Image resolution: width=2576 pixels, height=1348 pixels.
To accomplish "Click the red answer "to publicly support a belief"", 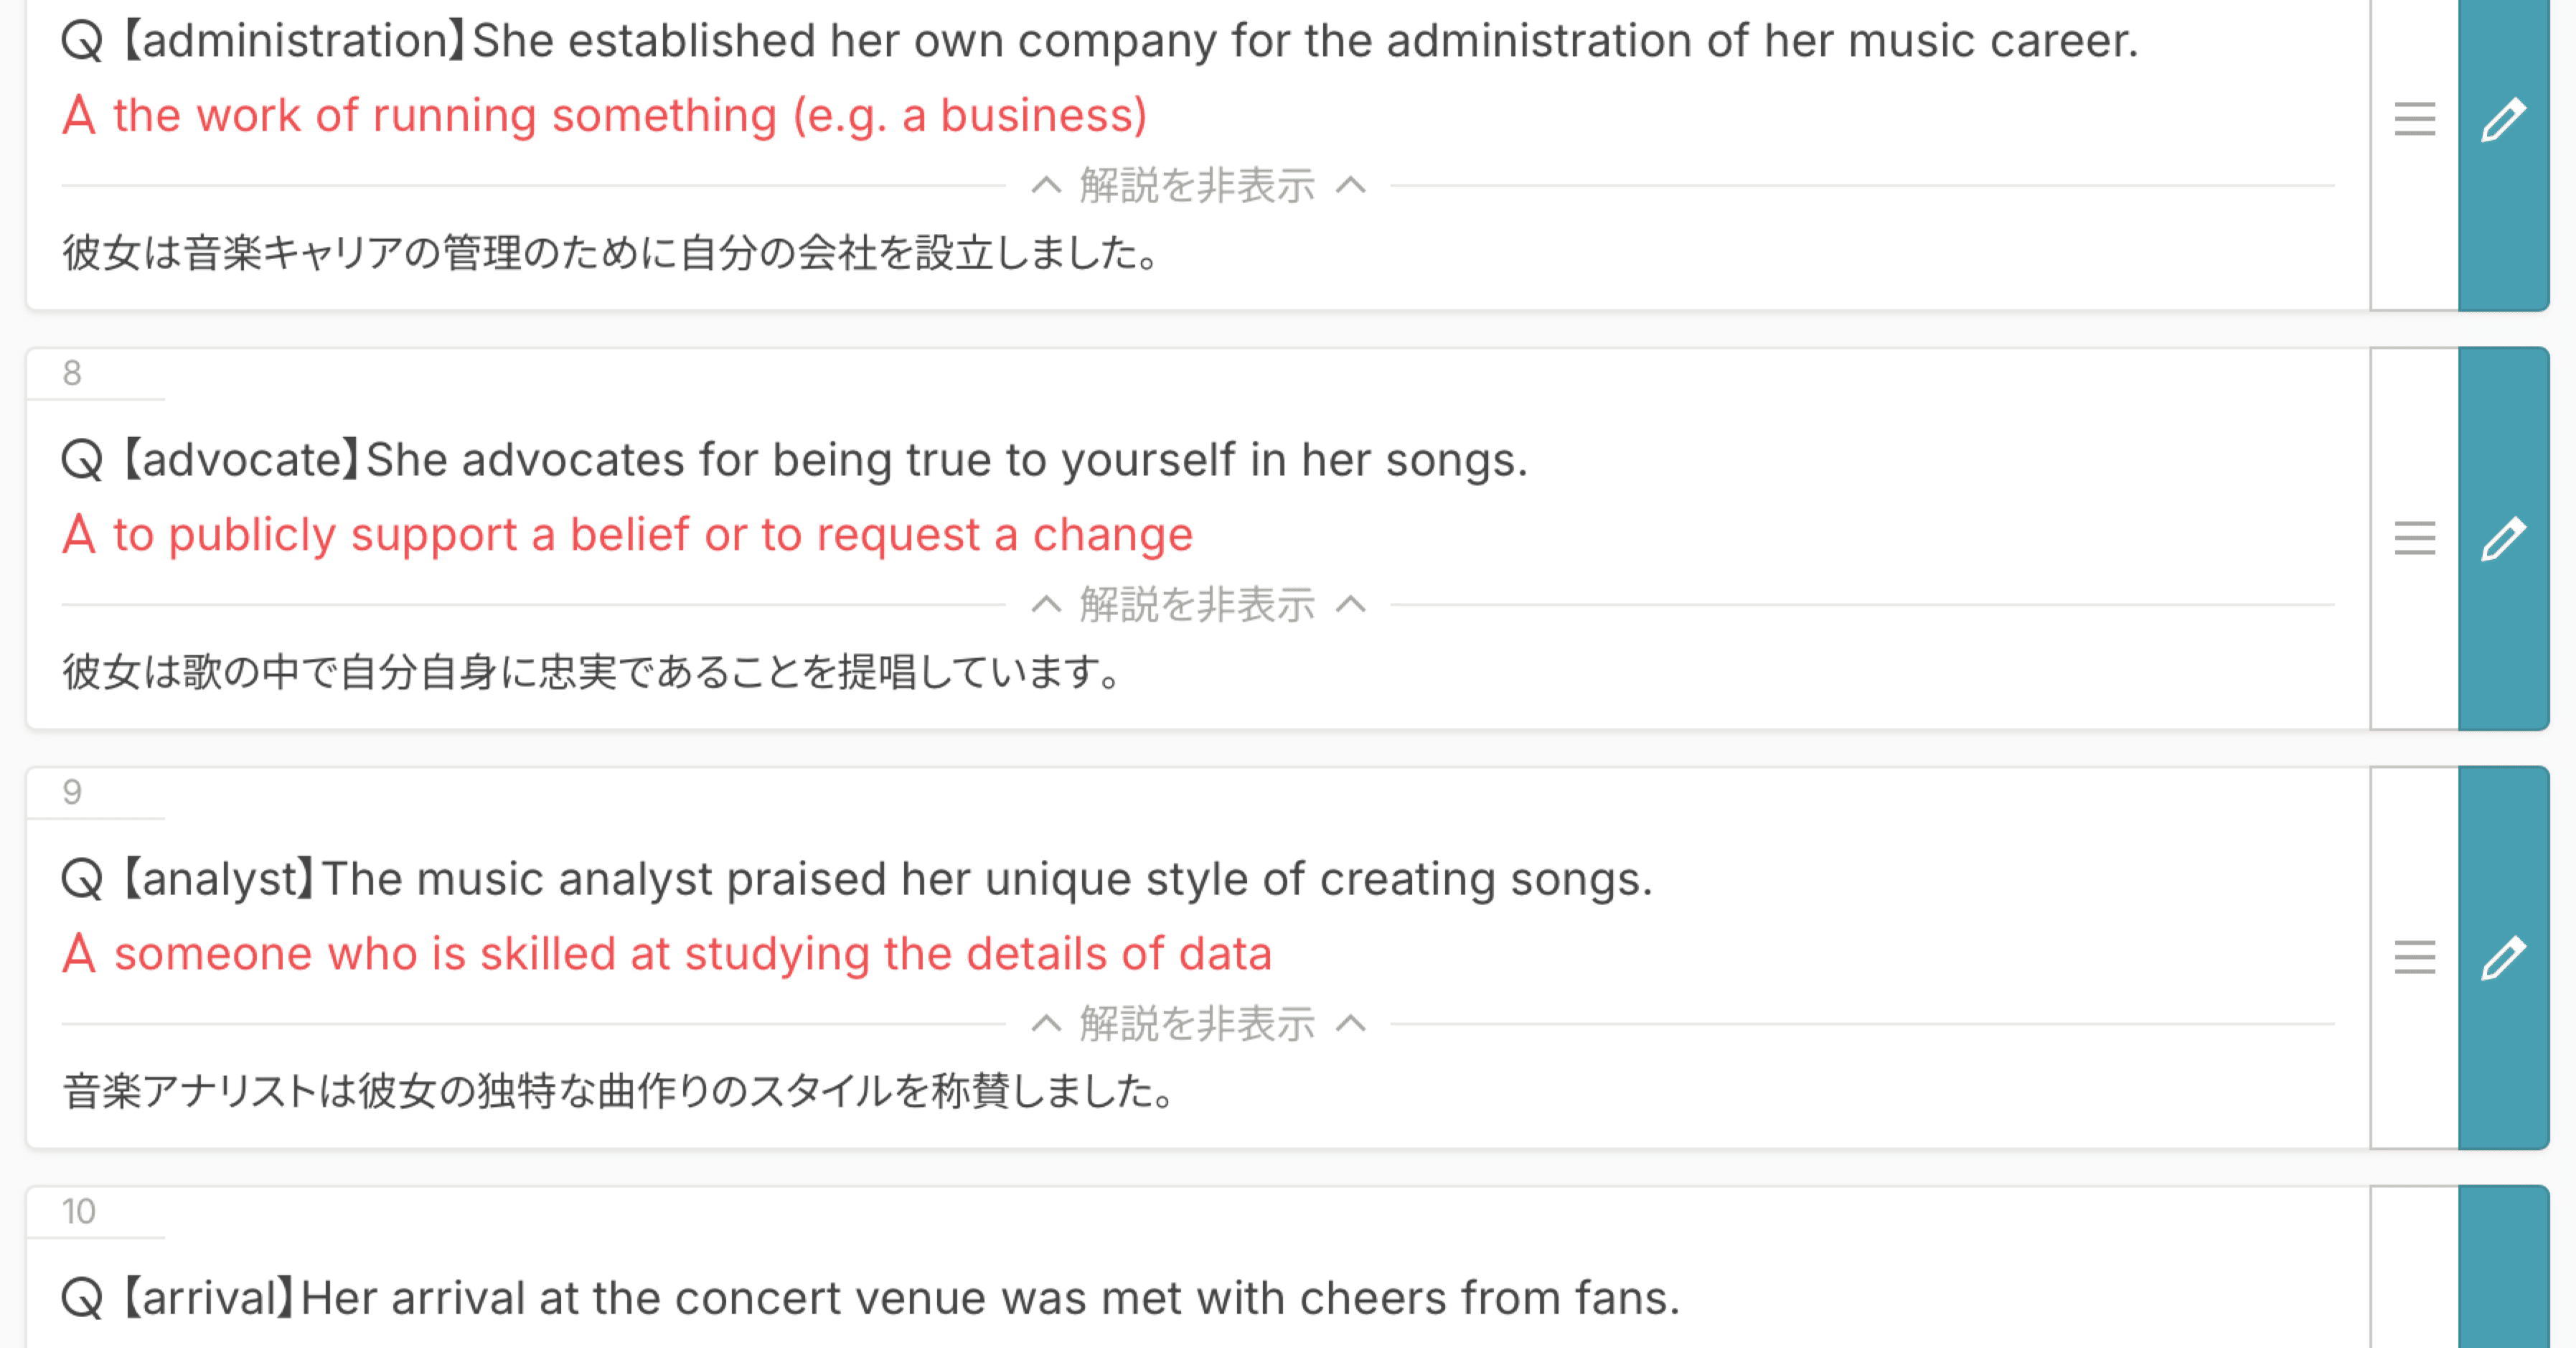I will click(x=652, y=535).
